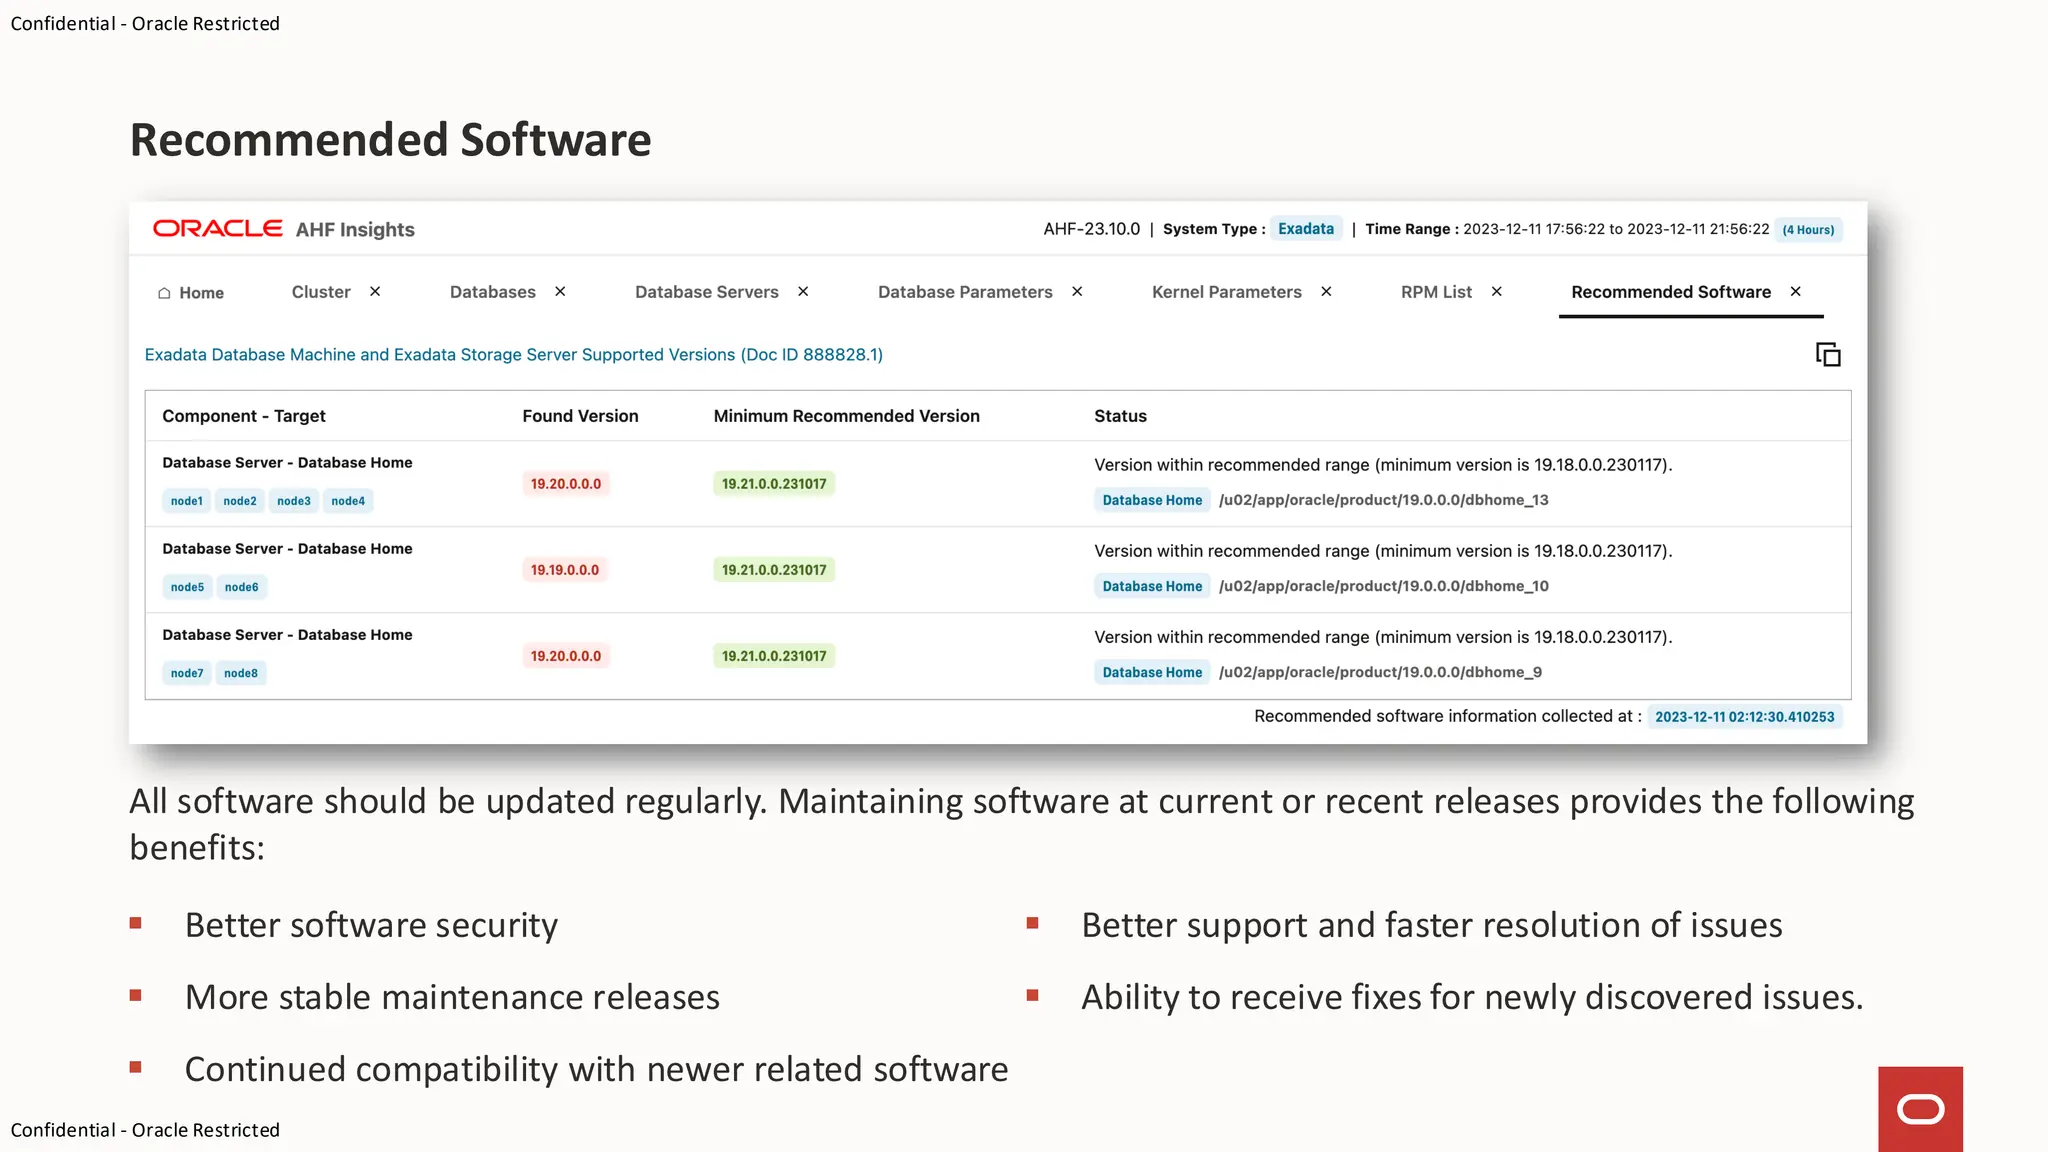Click the node3 tag
Screen dimensions: 2048x1152
click(x=294, y=501)
